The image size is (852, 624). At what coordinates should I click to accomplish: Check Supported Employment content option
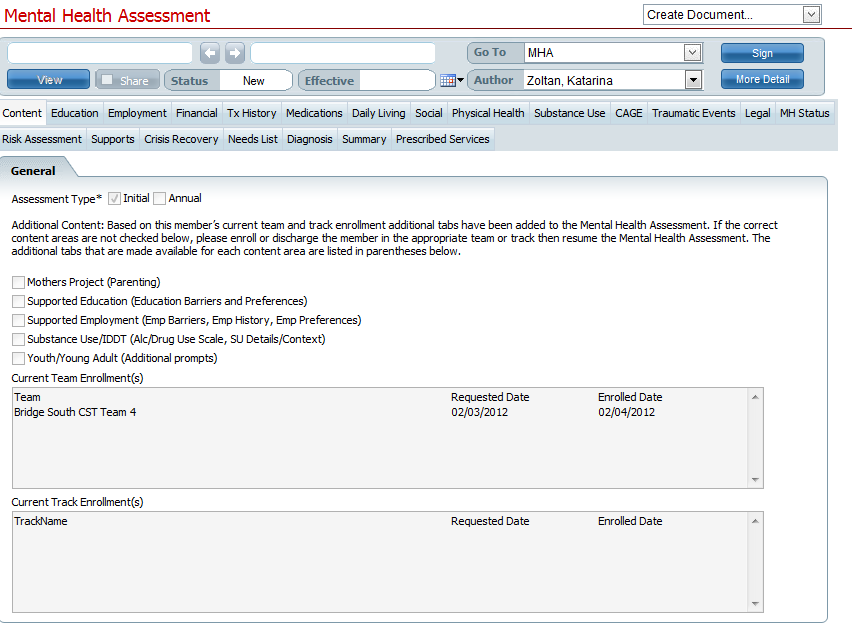click(x=17, y=320)
